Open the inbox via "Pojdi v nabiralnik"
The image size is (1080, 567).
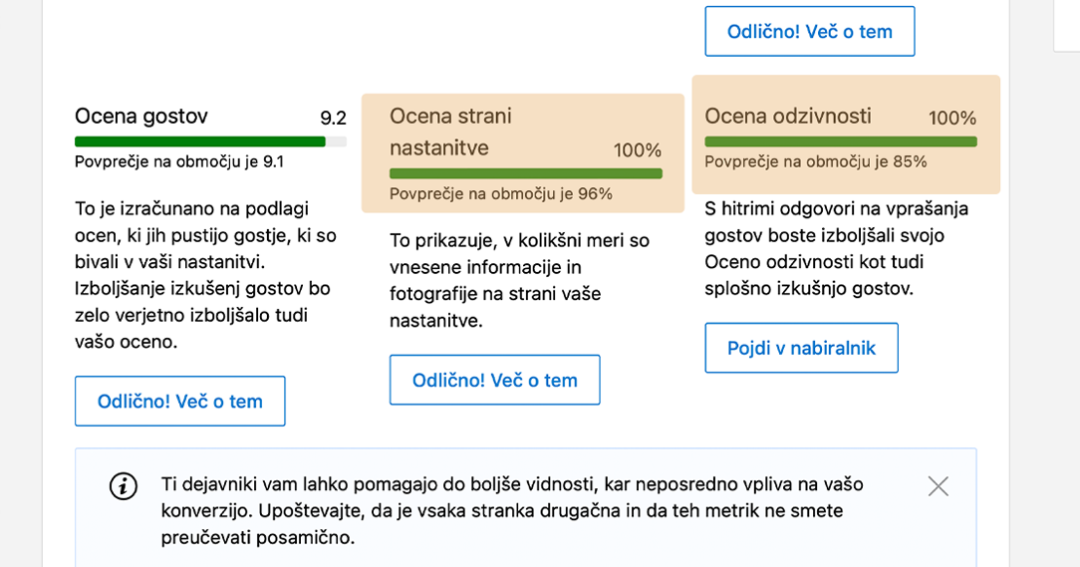point(801,348)
